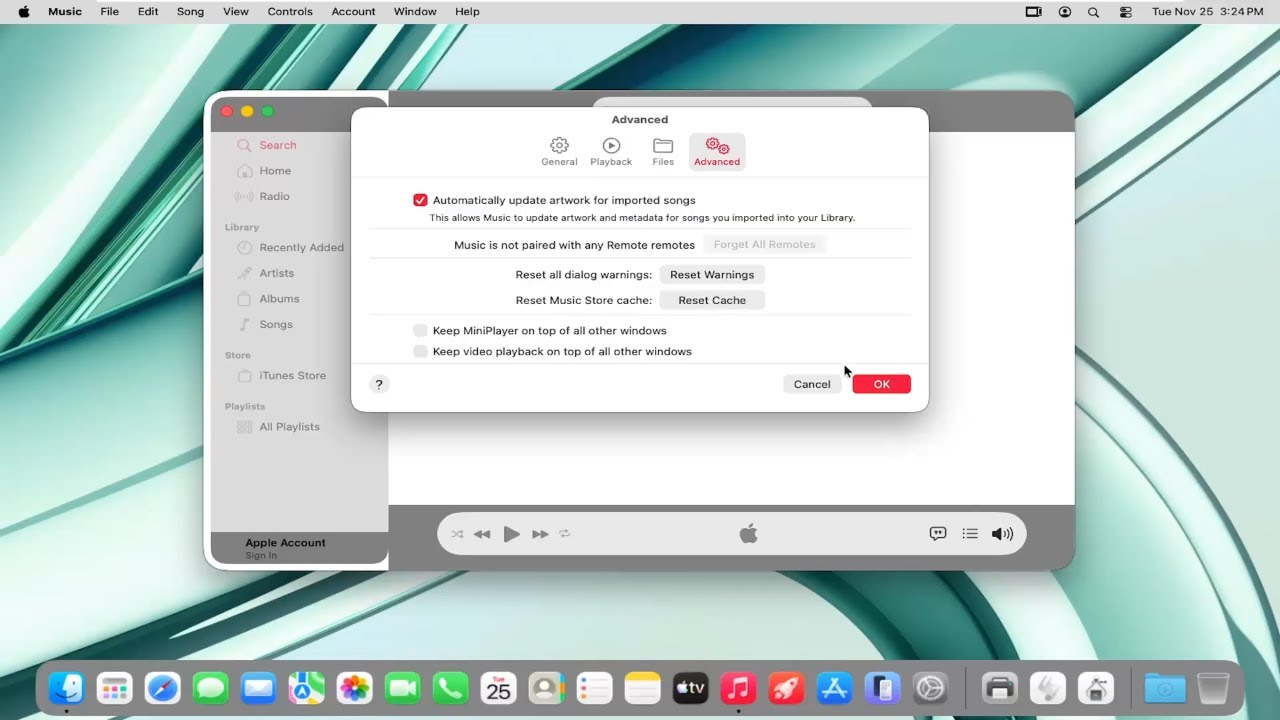Click Apple Account Sign In at sidebar bottom
1280x720 pixels.
285,548
